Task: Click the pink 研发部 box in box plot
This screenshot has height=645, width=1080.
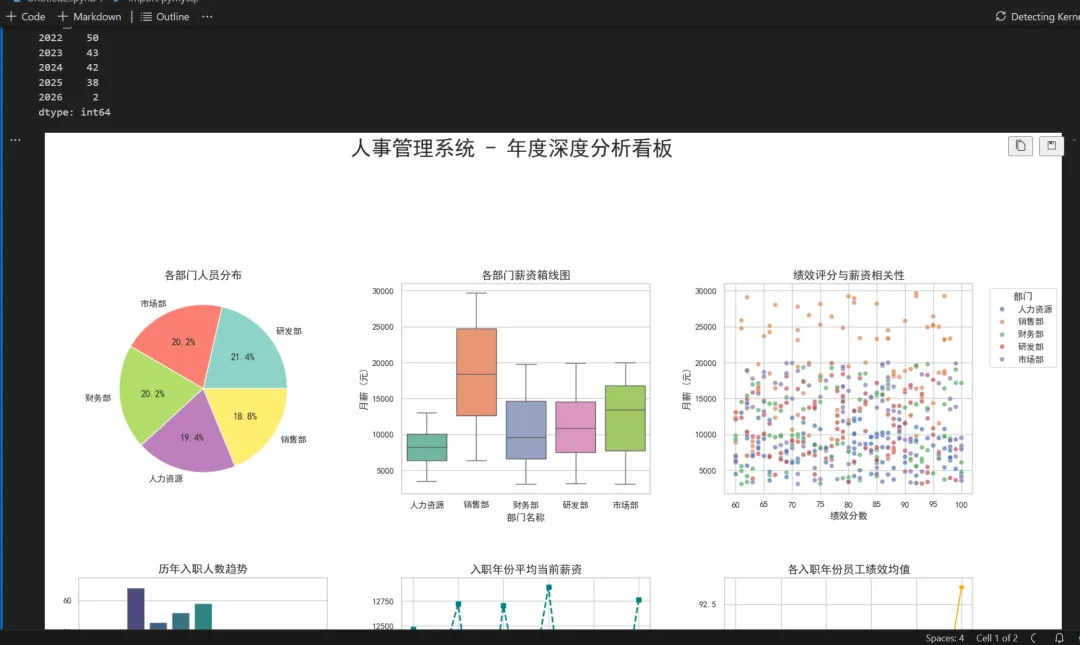Action: 575,427
